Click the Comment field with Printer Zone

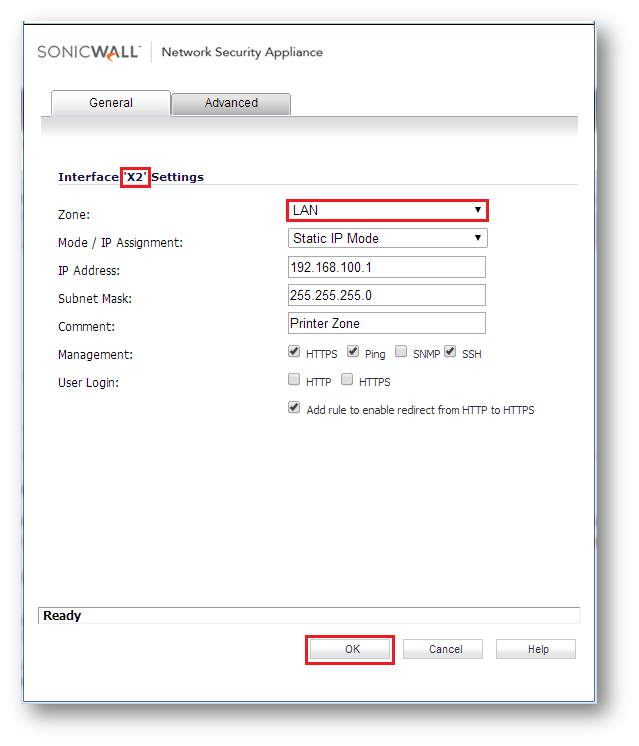[x=385, y=323]
